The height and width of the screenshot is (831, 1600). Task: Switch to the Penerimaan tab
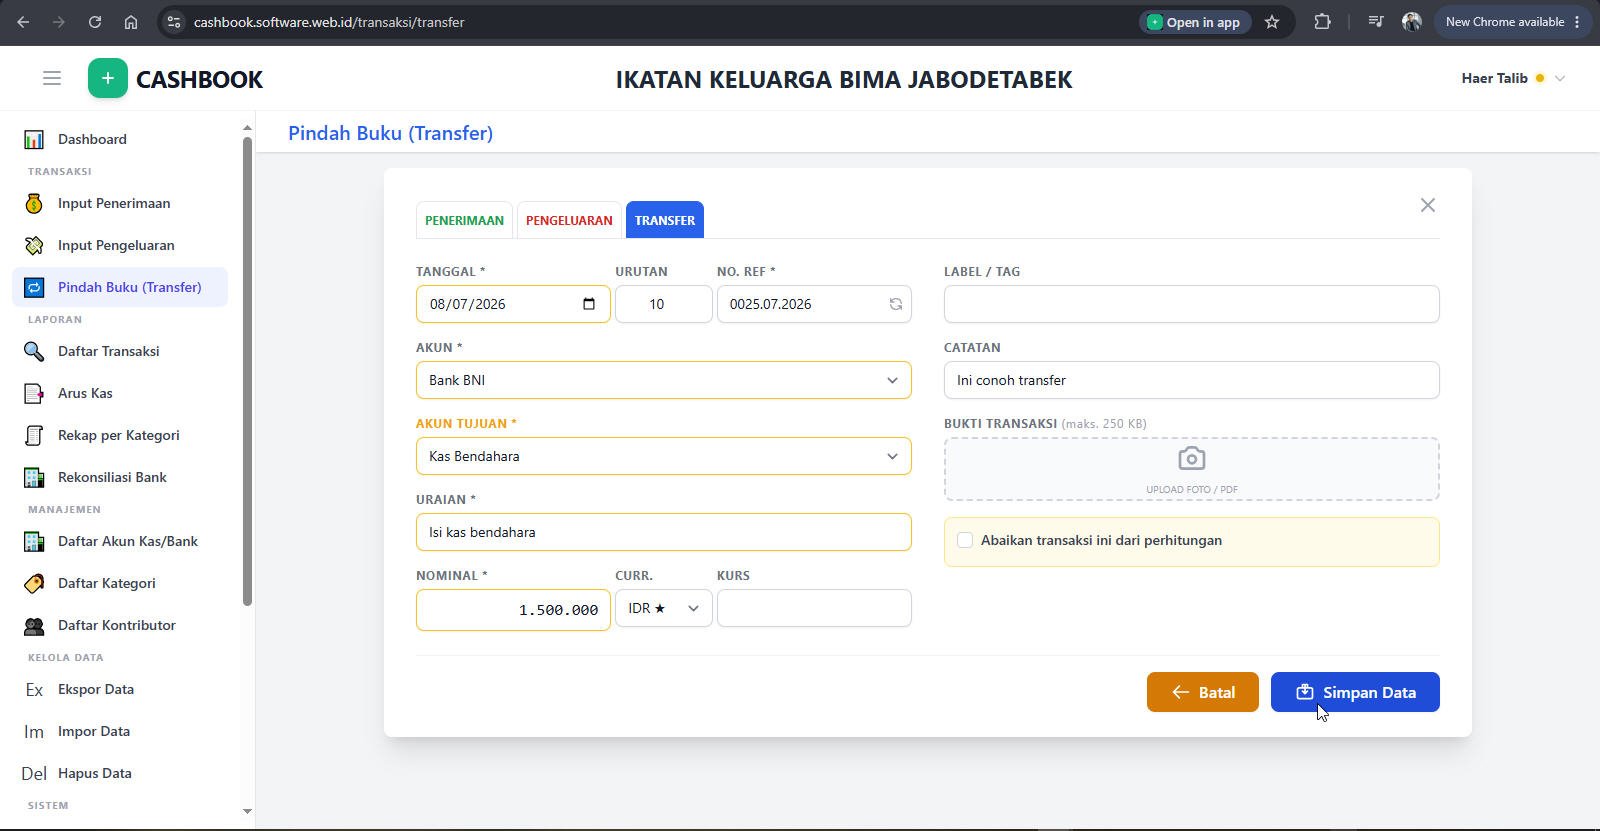click(464, 220)
